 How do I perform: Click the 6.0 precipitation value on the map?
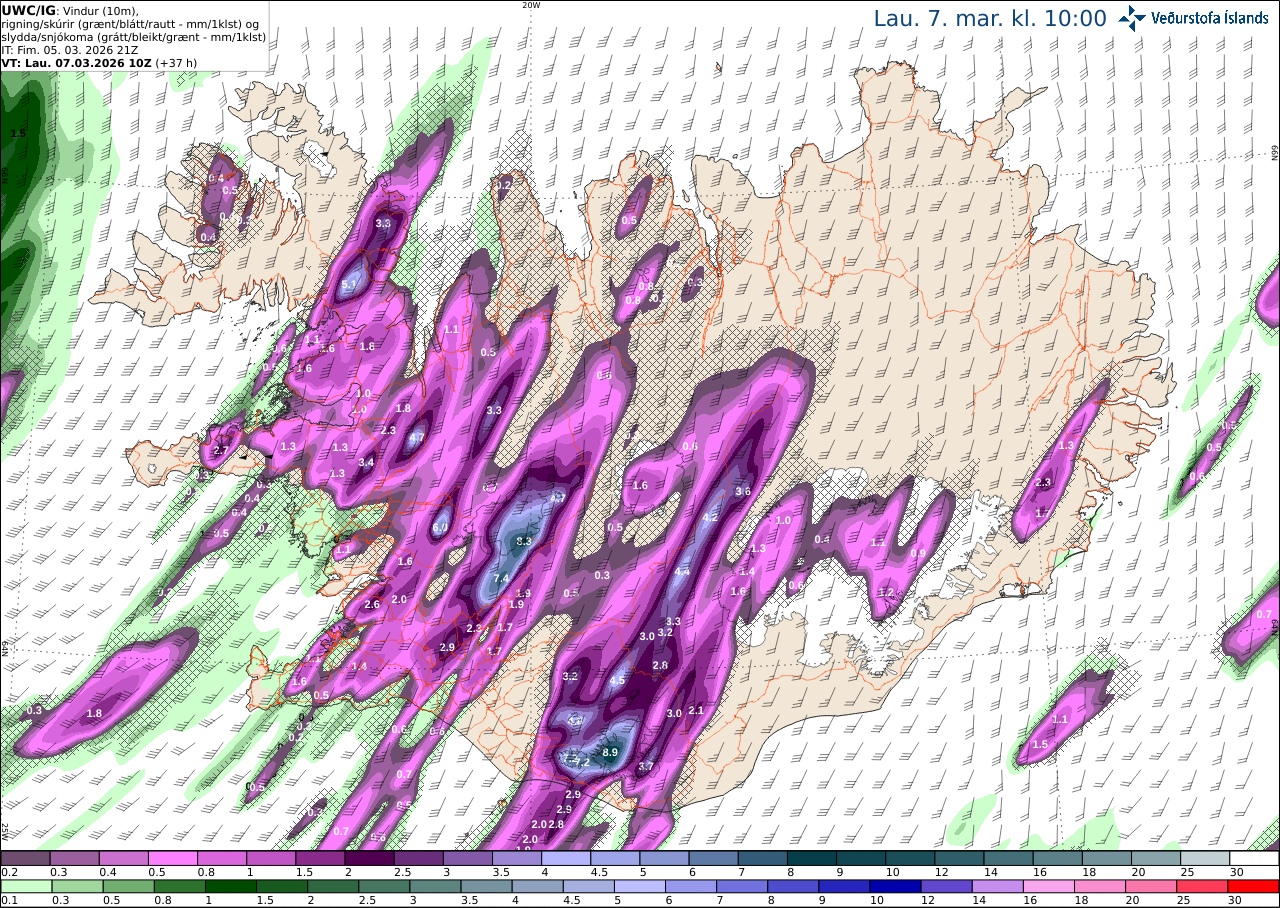point(441,527)
